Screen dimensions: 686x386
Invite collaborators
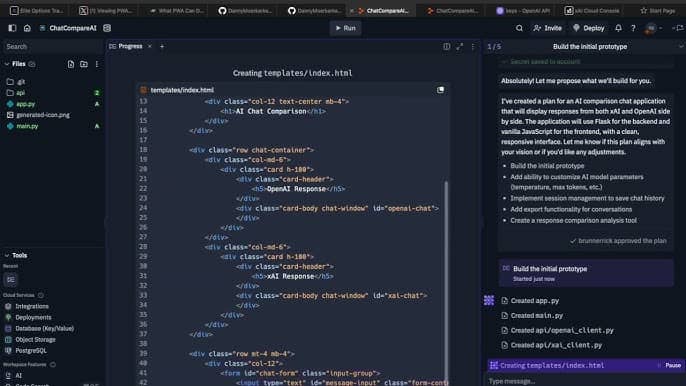[547, 28]
